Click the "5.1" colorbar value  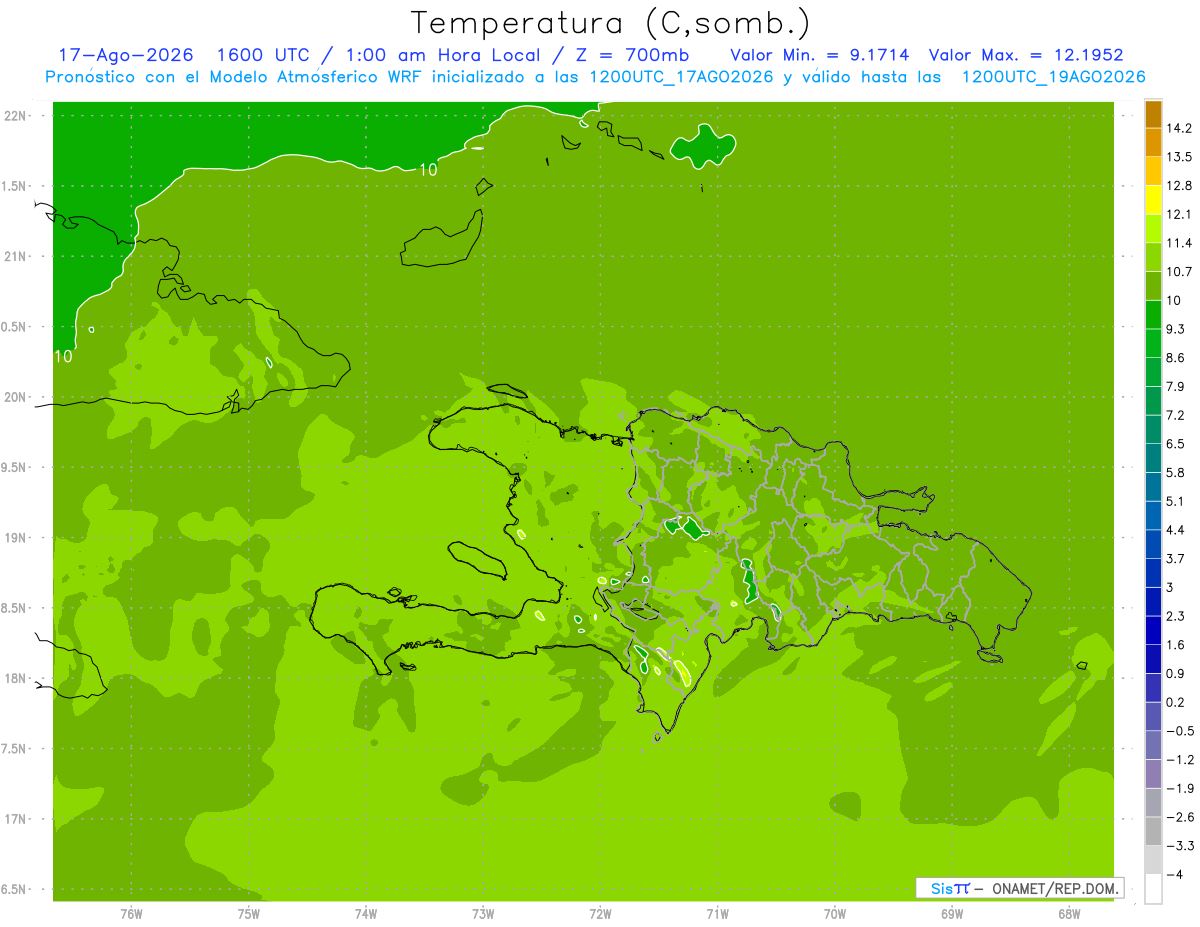(x=1176, y=501)
